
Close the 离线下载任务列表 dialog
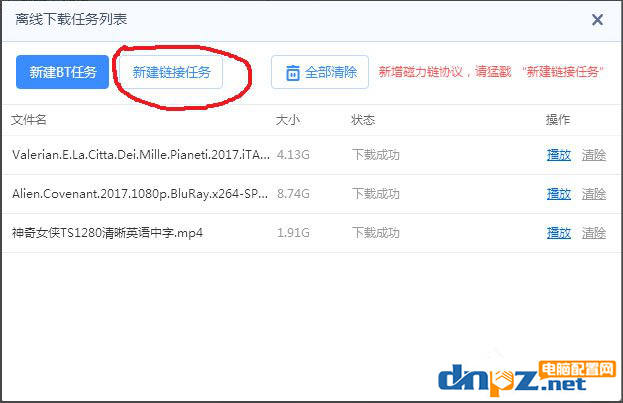tap(597, 19)
